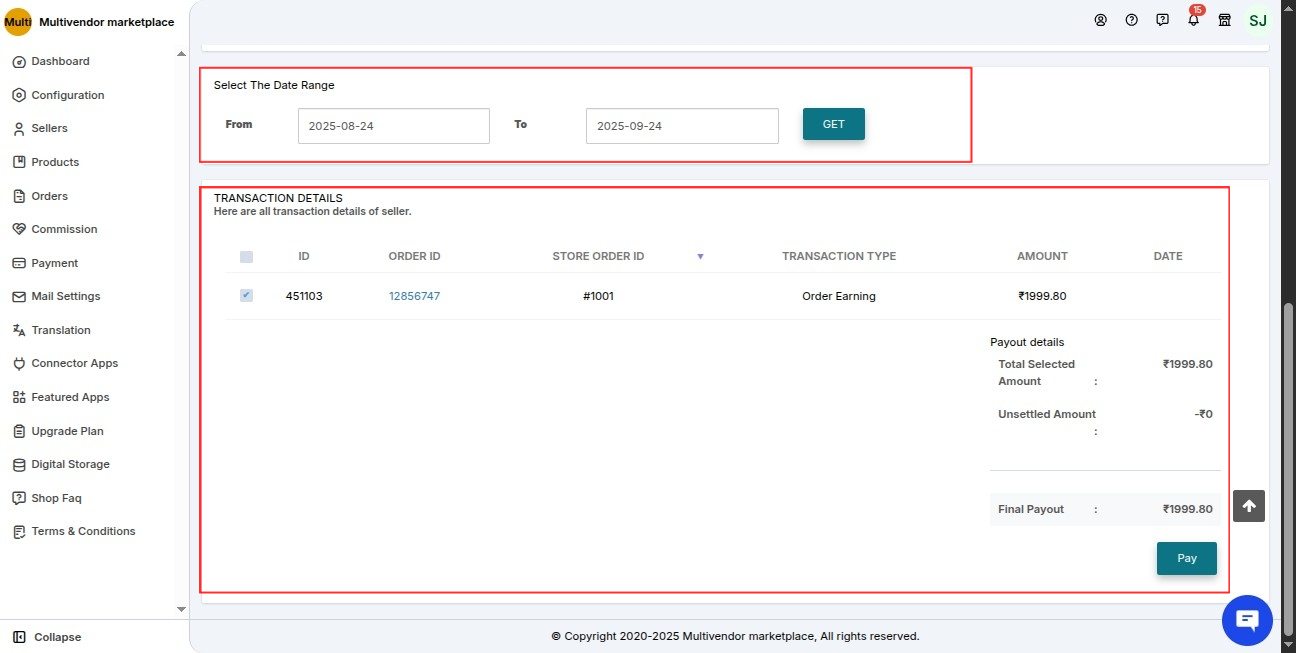The height and width of the screenshot is (653, 1296).
Task: Click the SJ account avatar
Action: (1258, 20)
